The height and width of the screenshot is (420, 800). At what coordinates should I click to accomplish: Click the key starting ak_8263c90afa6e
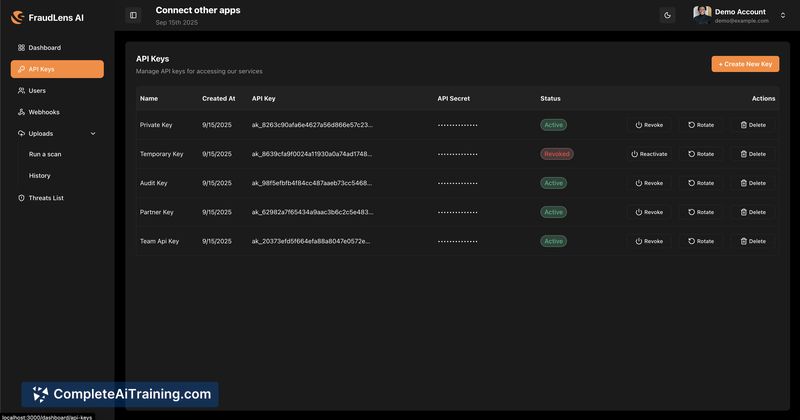(312, 125)
